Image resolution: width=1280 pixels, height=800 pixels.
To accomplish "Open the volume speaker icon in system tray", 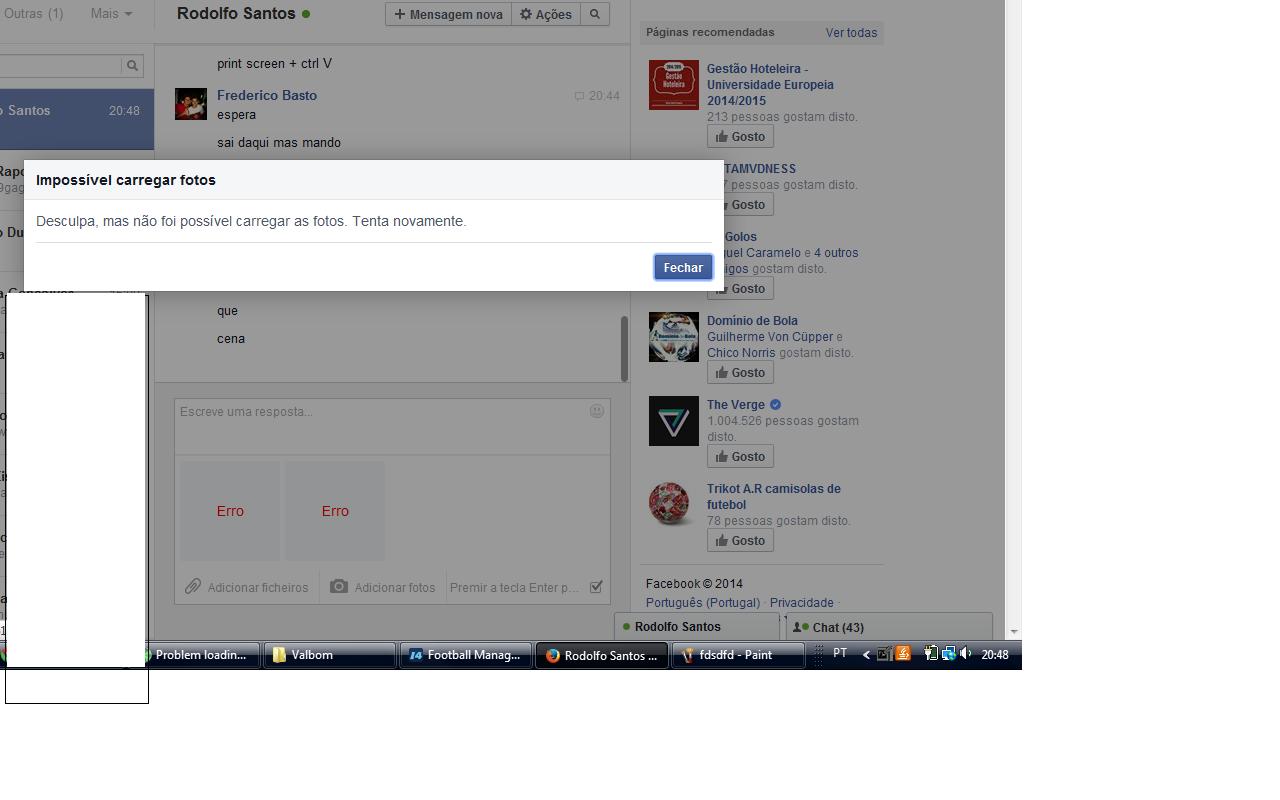I will [x=965, y=654].
